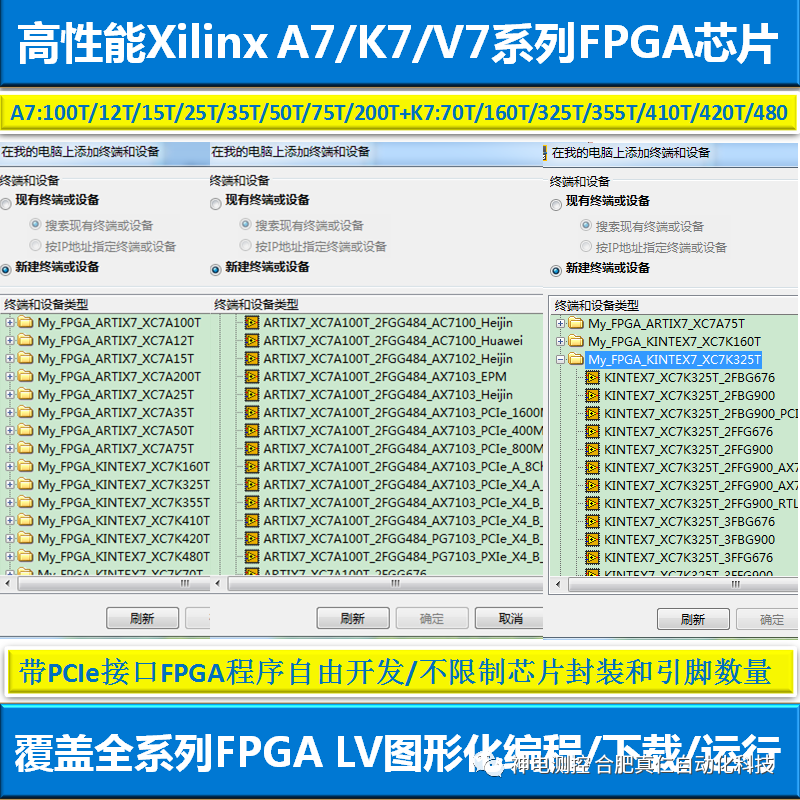Click the AX7102_Heijin target VI icon

[252, 358]
